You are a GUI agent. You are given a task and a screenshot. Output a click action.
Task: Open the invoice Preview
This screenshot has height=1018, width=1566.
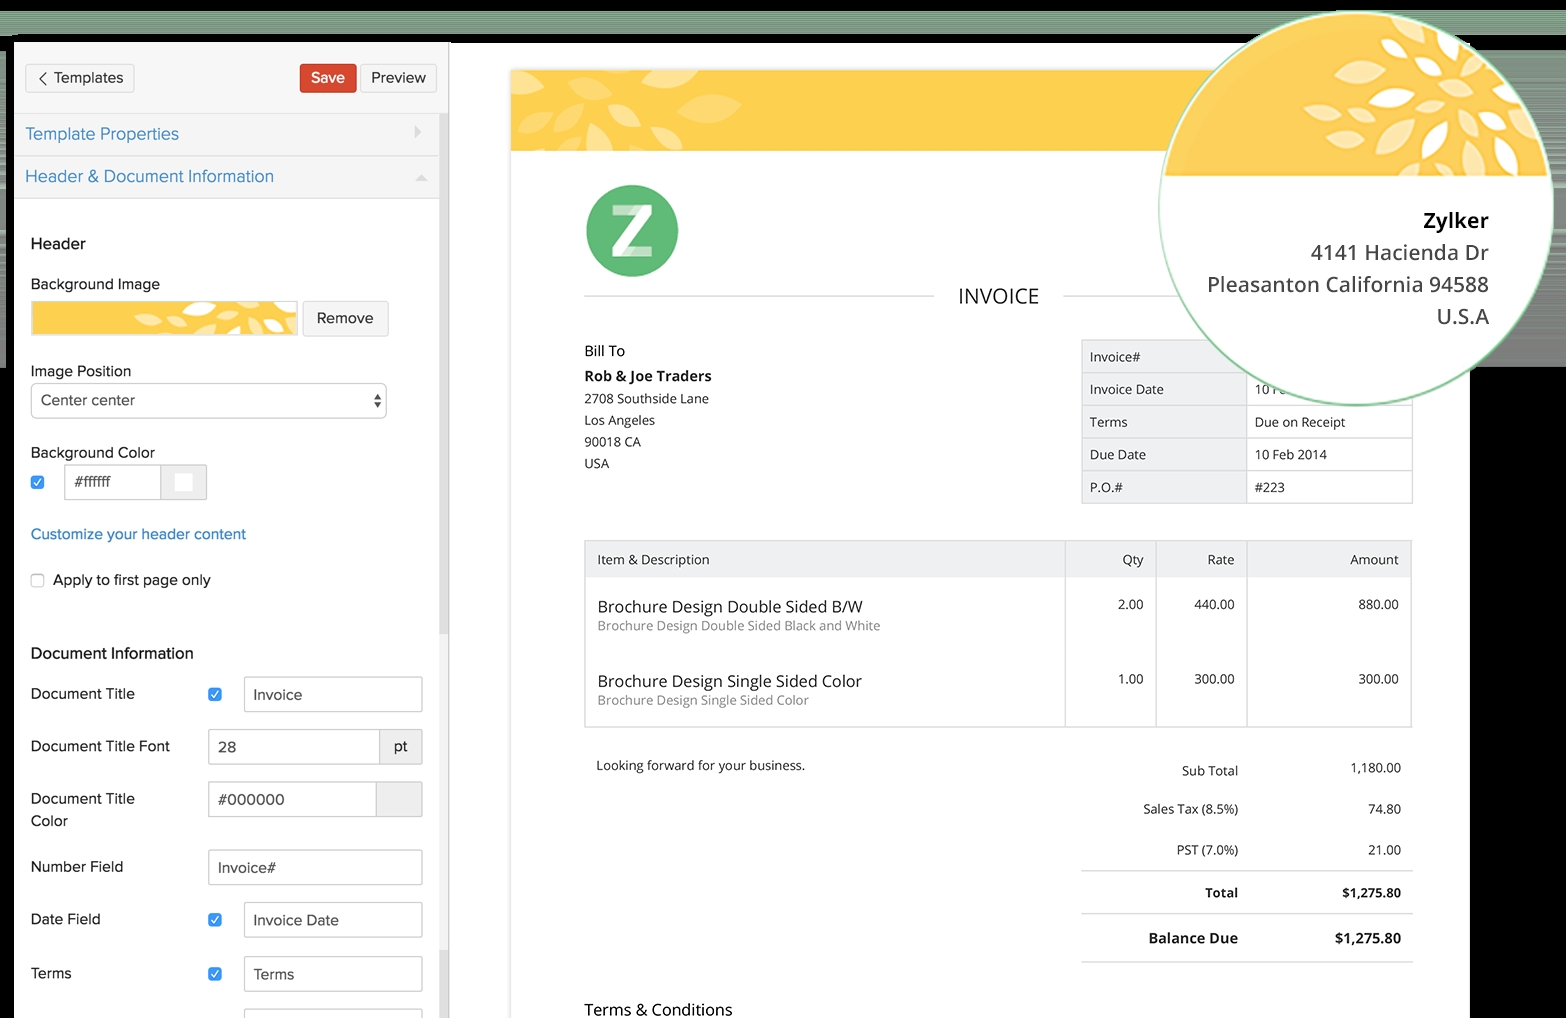pos(397,77)
